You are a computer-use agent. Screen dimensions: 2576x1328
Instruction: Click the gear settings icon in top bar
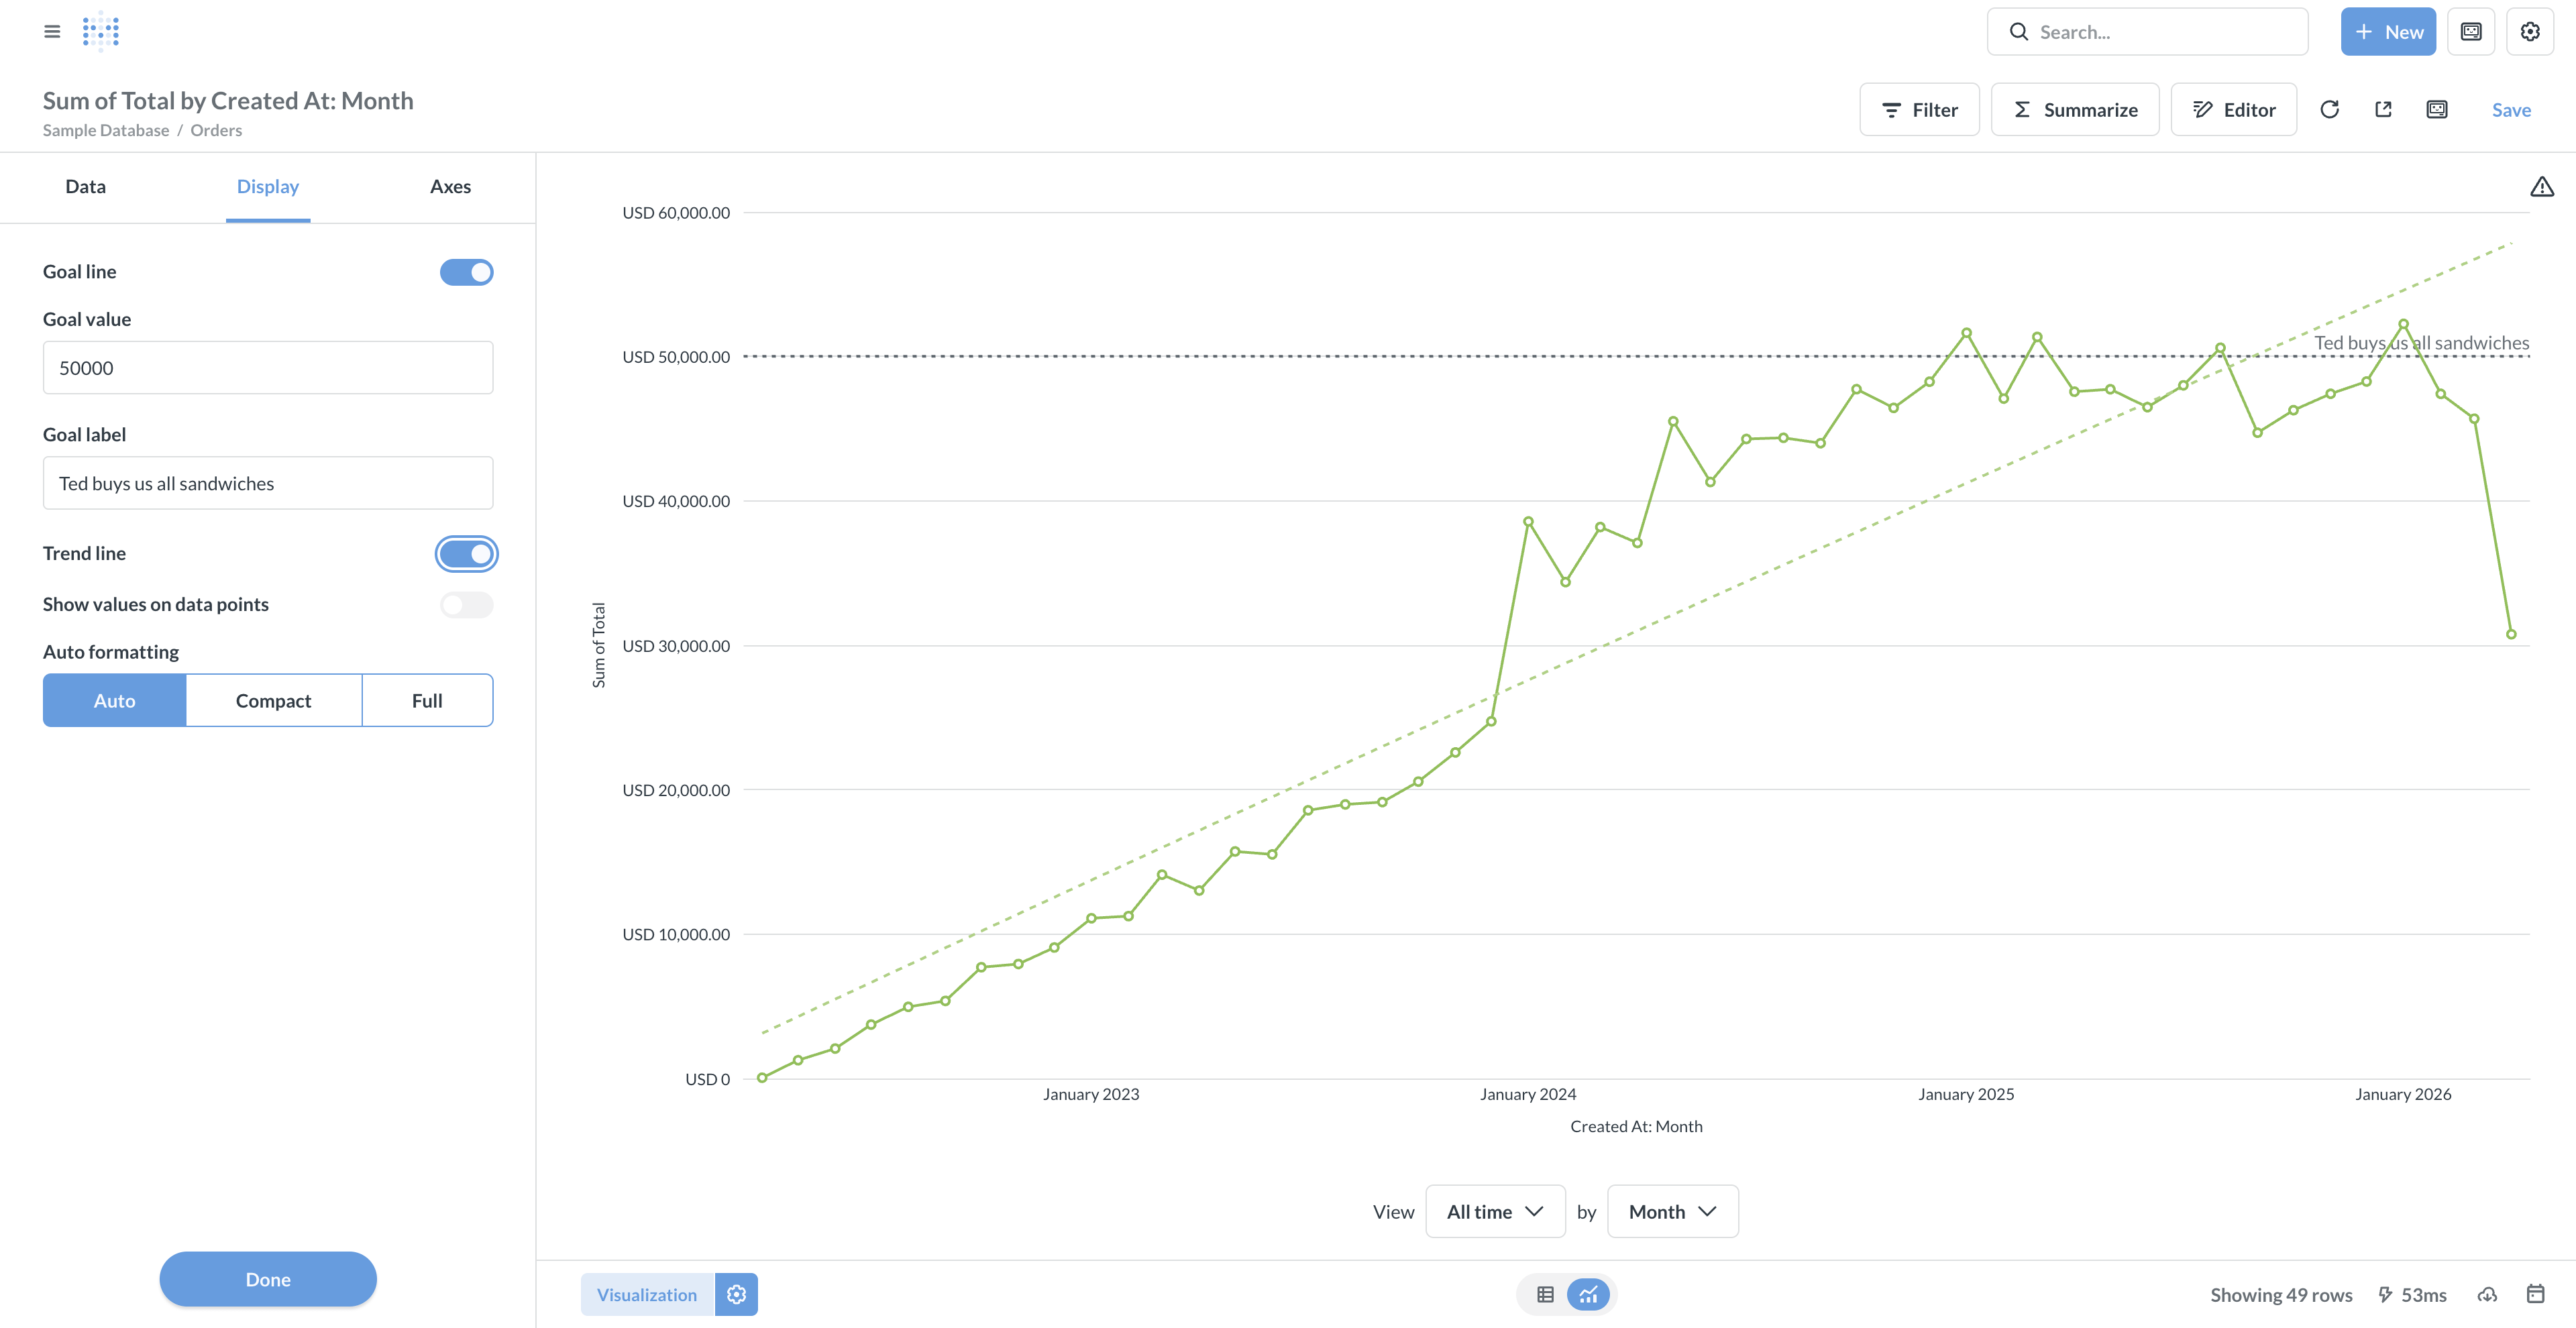point(2530,32)
